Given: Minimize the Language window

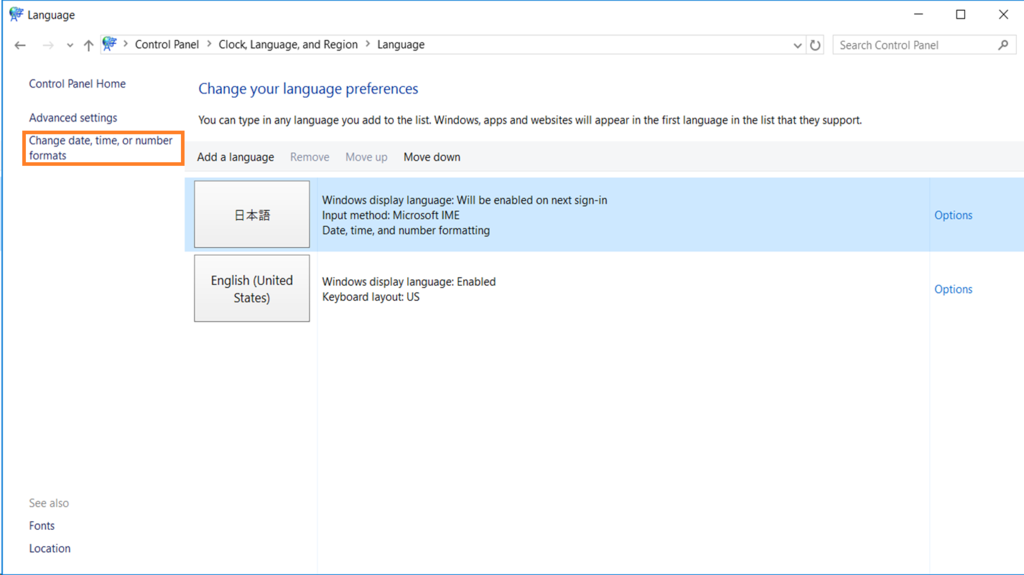Looking at the screenshot, I should 918,14.
